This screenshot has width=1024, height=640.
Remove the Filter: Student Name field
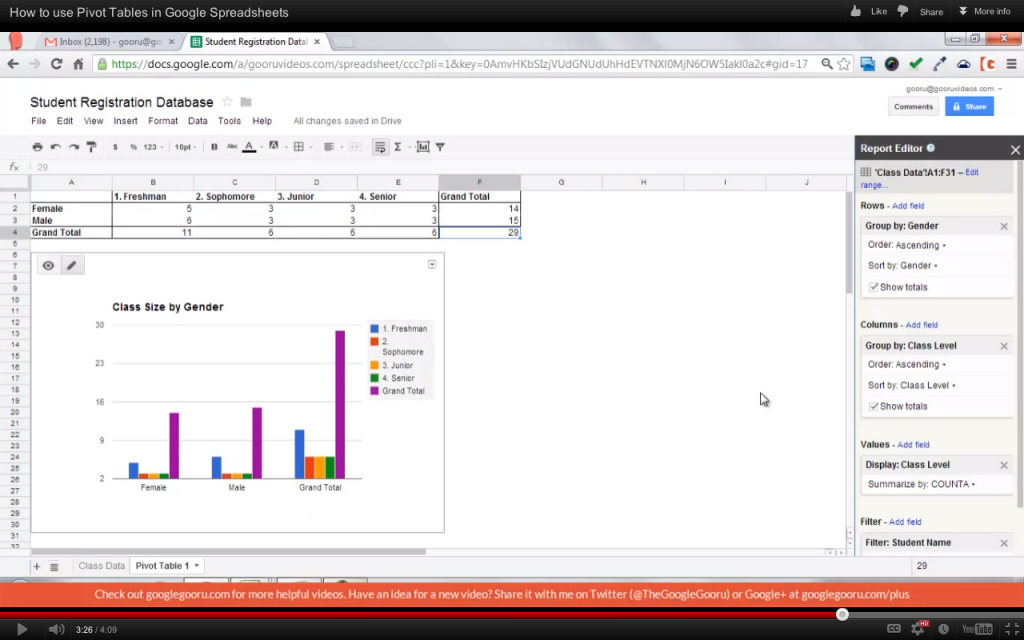(x=1004, y=543)
